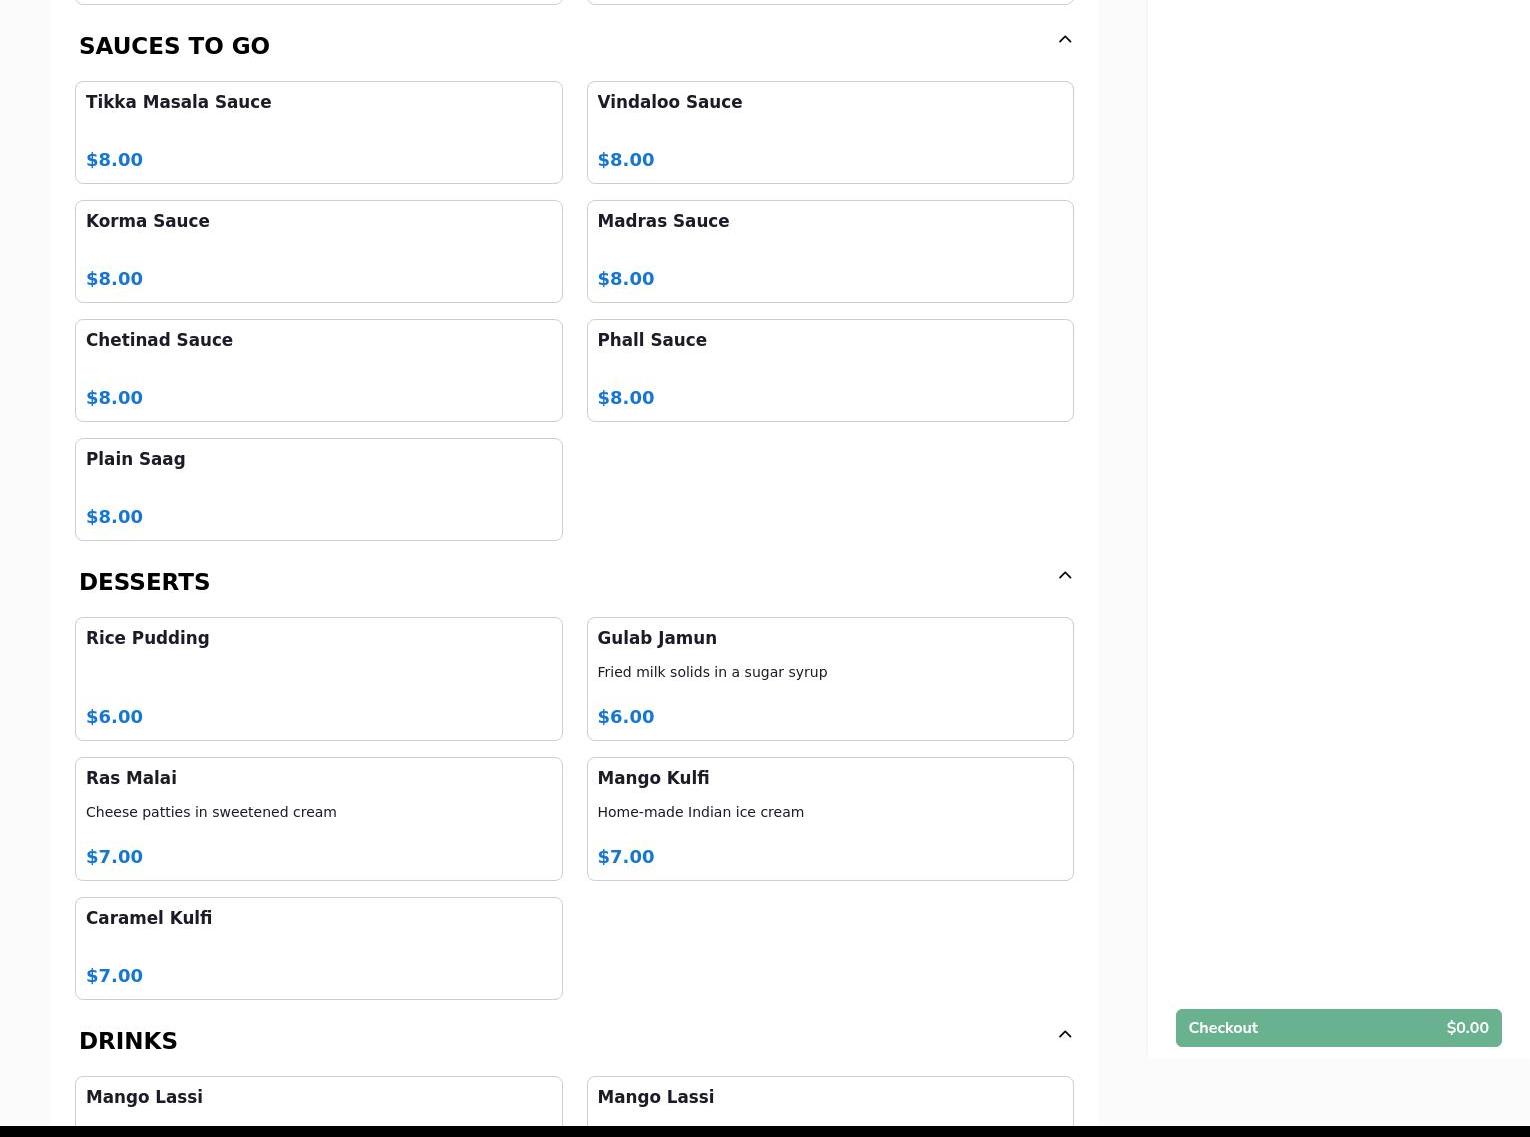Click the Sauces To Go heading

pyautogui.click(x=175, y=46)
